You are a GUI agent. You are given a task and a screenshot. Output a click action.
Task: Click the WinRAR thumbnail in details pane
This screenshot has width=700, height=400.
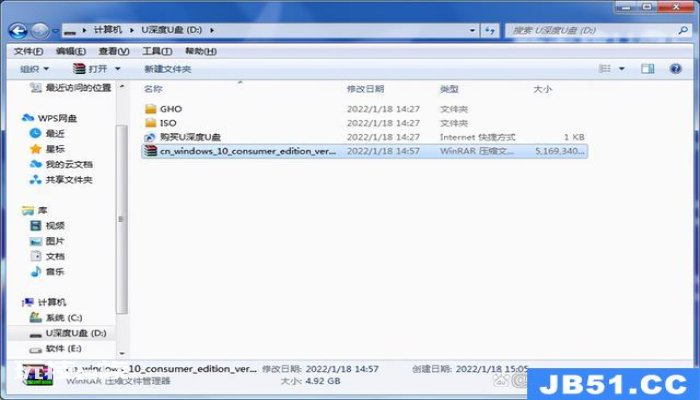(37, 374)
